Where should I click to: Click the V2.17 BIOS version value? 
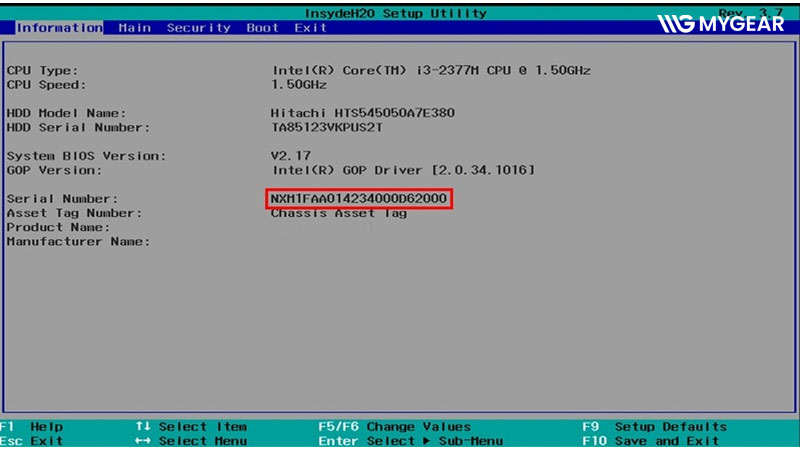291,156
